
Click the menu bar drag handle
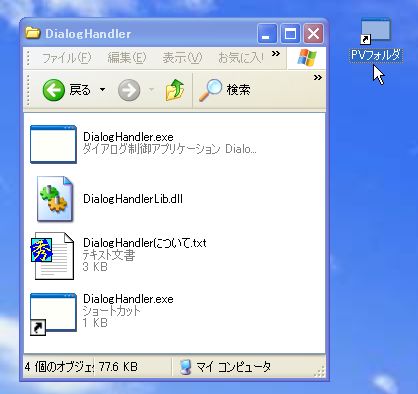(x=28, y=58)
